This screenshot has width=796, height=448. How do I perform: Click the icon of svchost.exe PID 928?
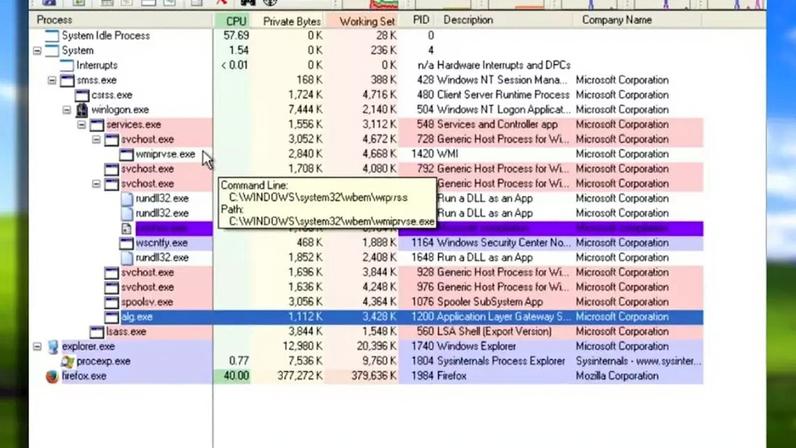tap(111, 273)
